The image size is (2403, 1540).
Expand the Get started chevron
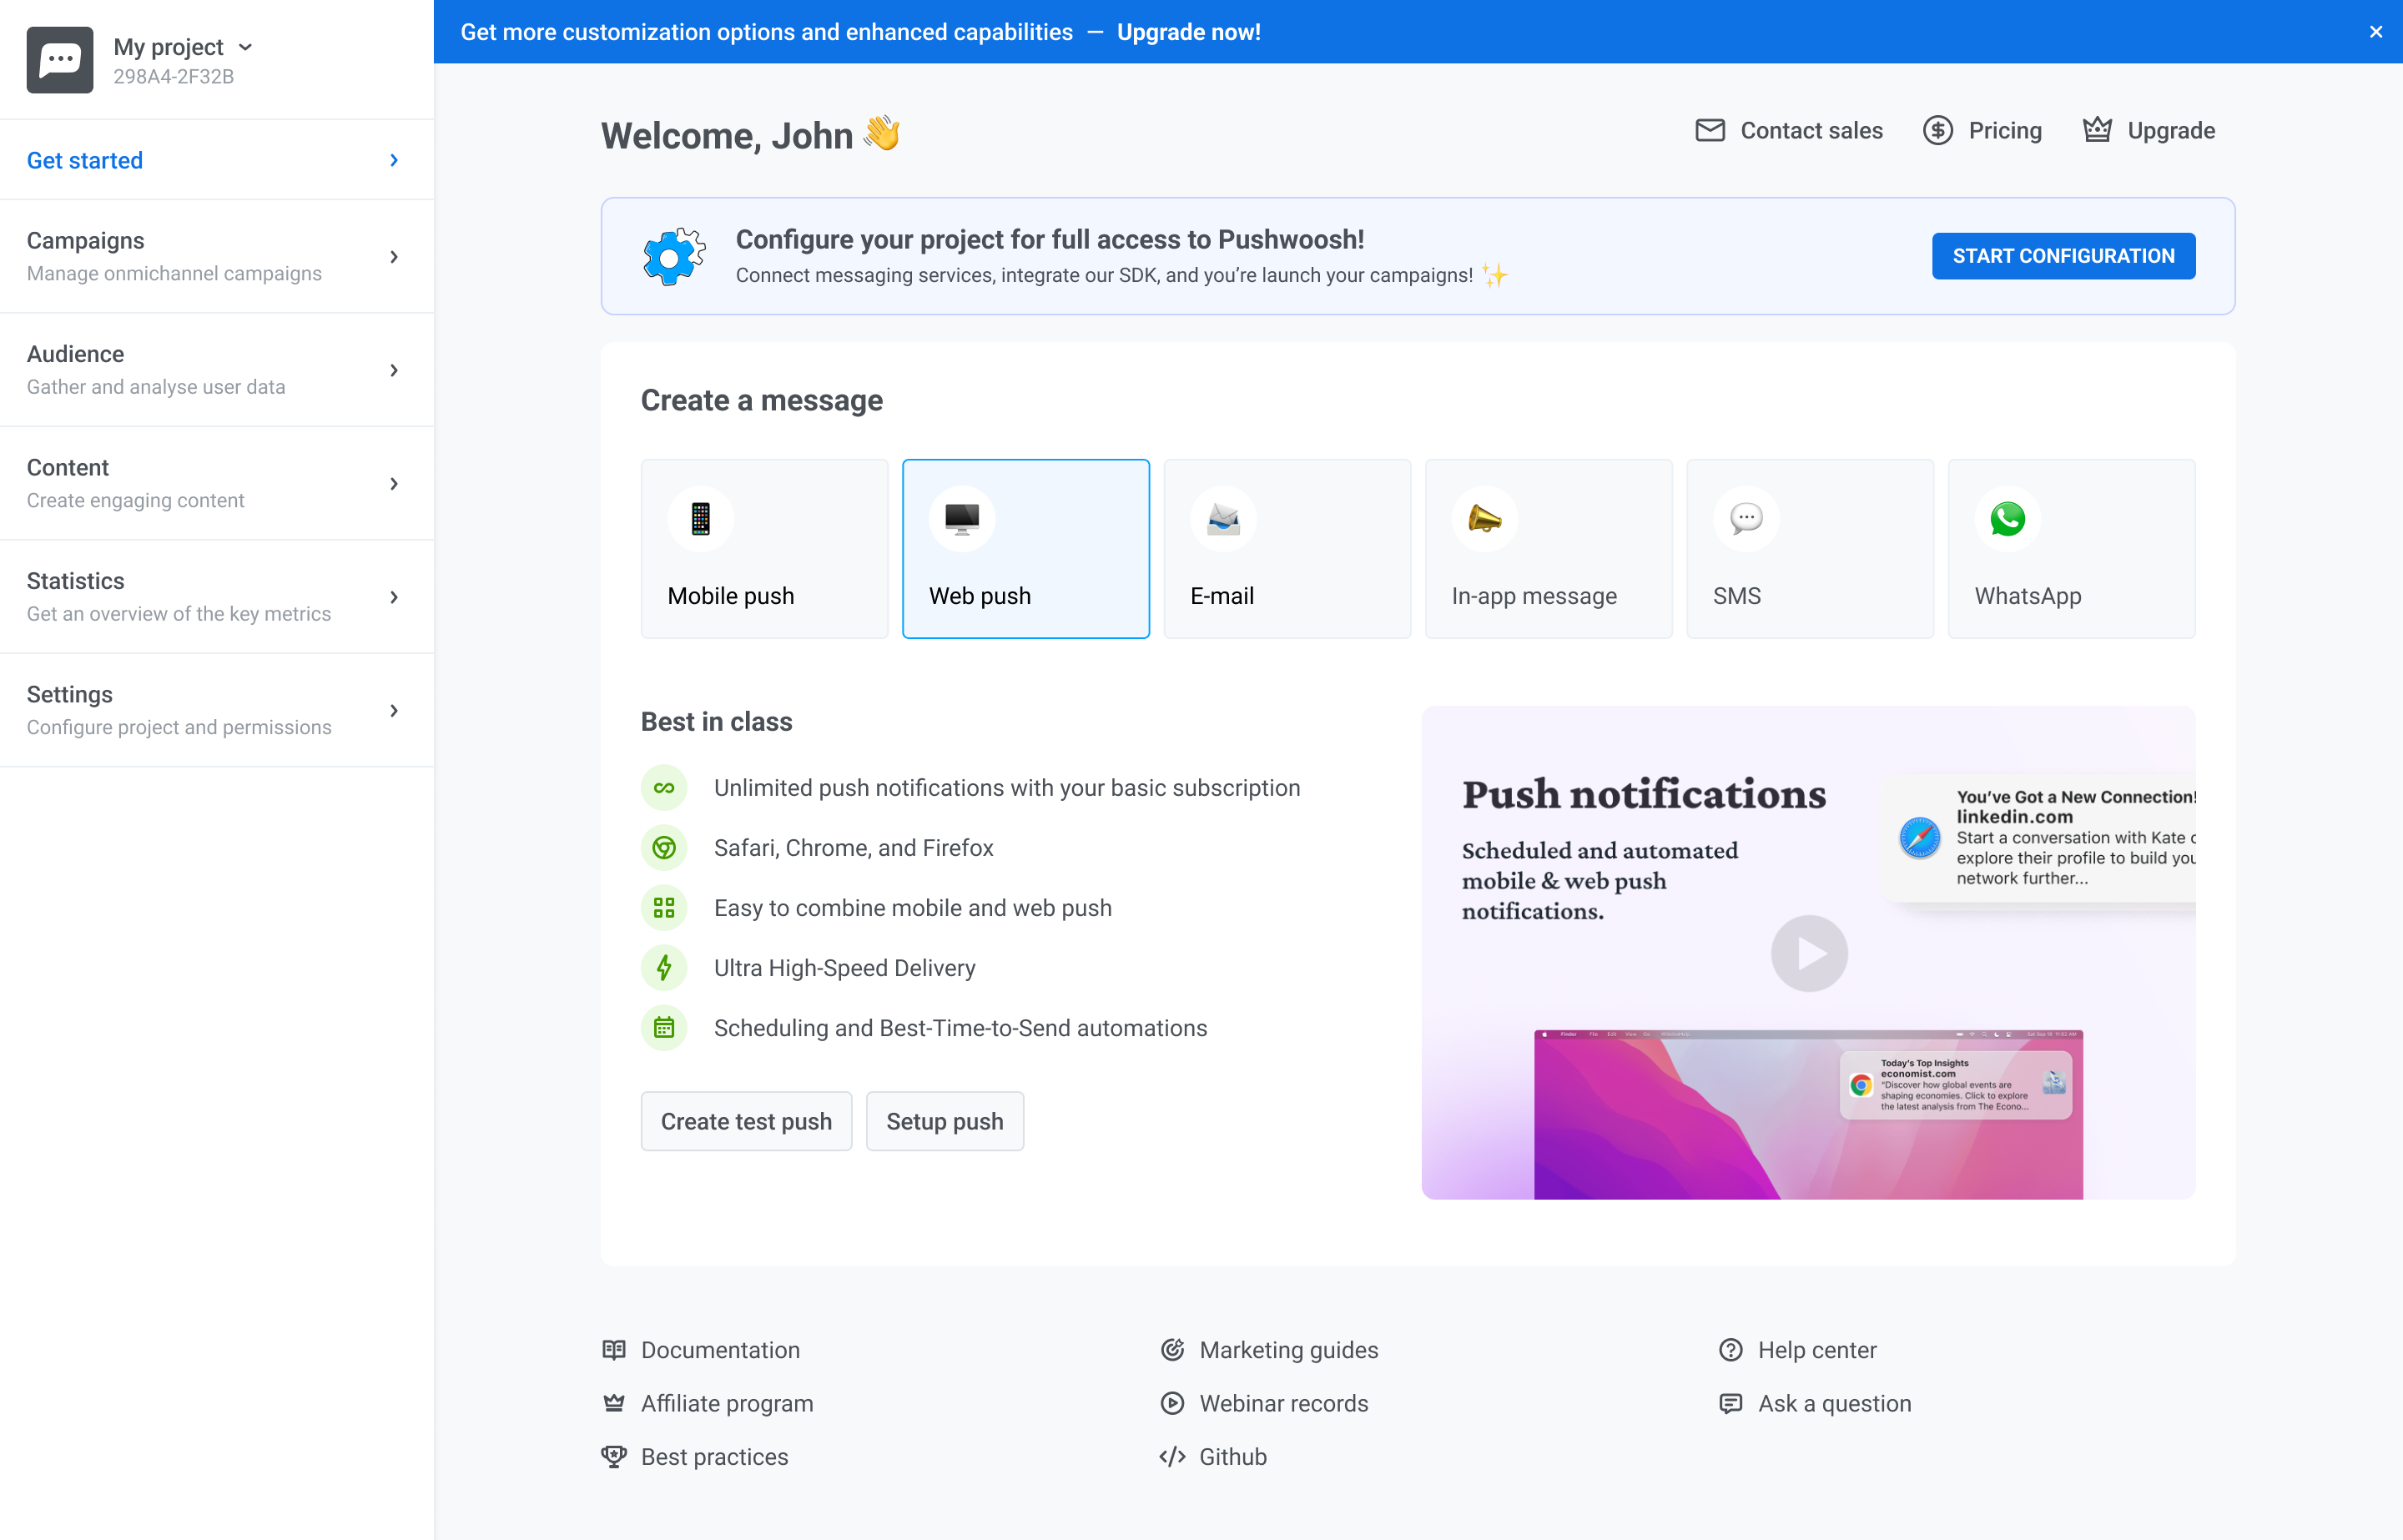pyautogui.click(x=394, y=160)
